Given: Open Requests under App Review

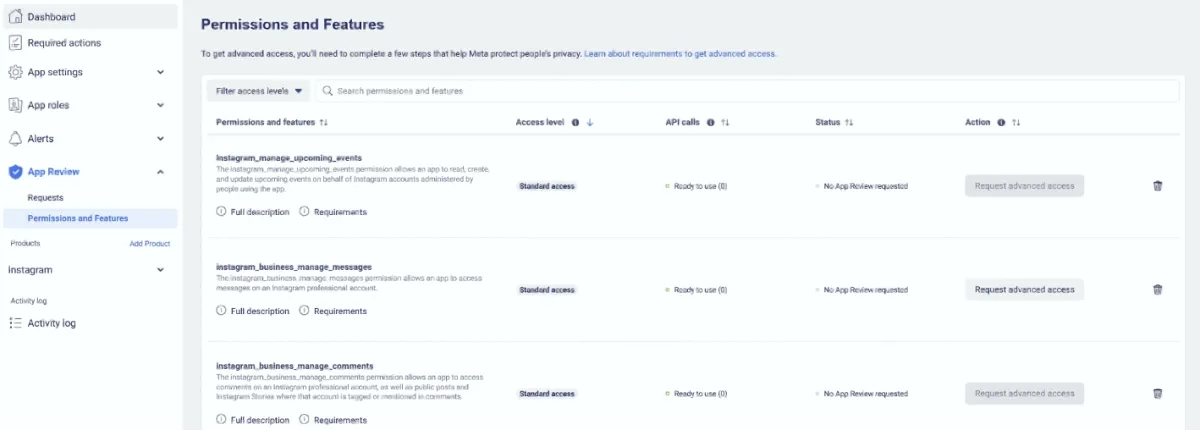Looking at the screenshot, I should pyautogui.click(x=46, y=198).
